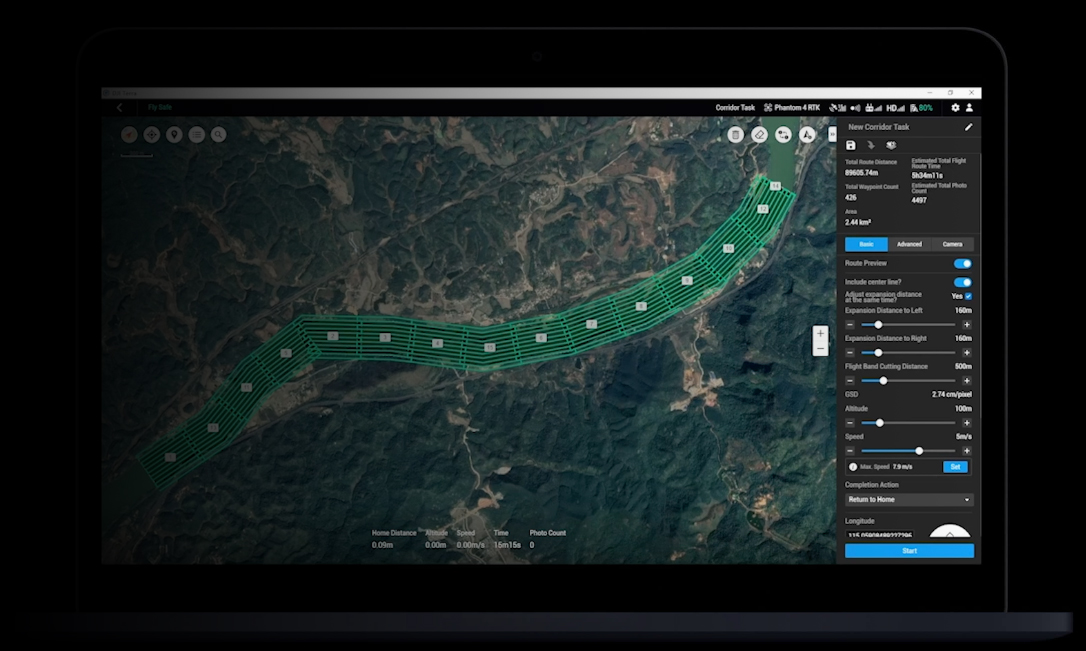
Task: Increase Expansion Distance to Left with plus
Action: (967, 325)
